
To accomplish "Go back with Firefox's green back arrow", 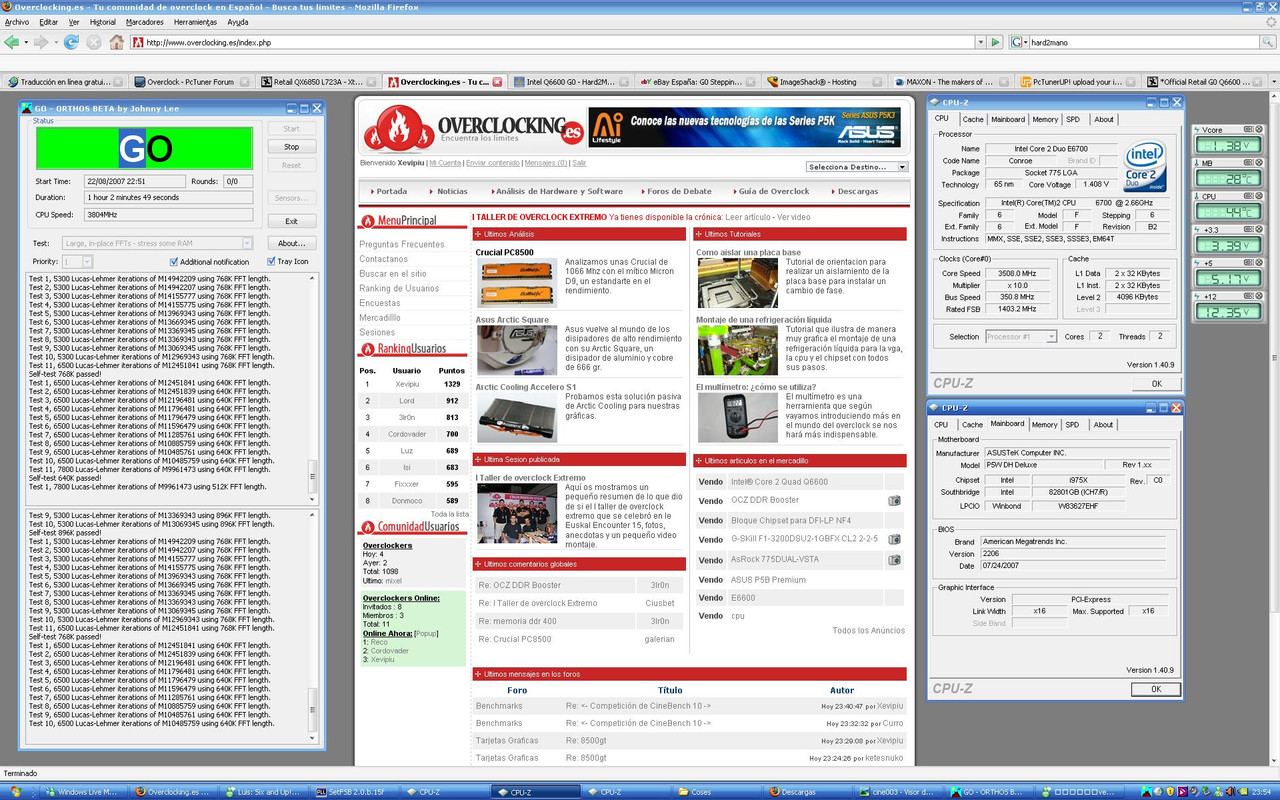I will [x=11, y=42].
